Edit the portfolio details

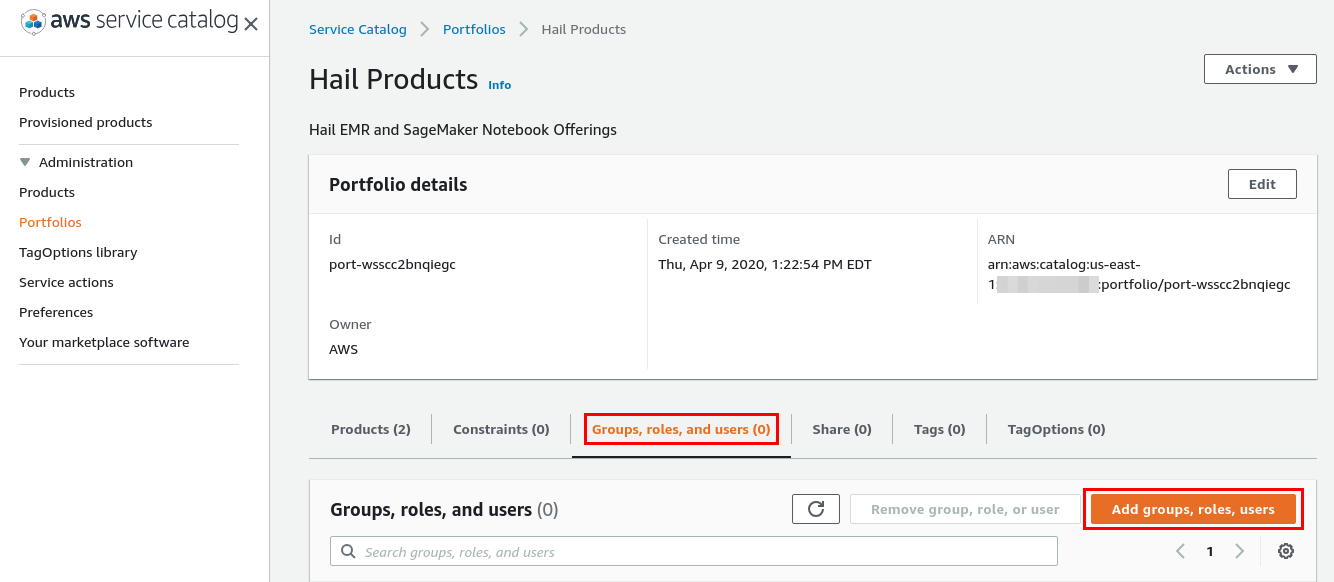(1262, 184)
